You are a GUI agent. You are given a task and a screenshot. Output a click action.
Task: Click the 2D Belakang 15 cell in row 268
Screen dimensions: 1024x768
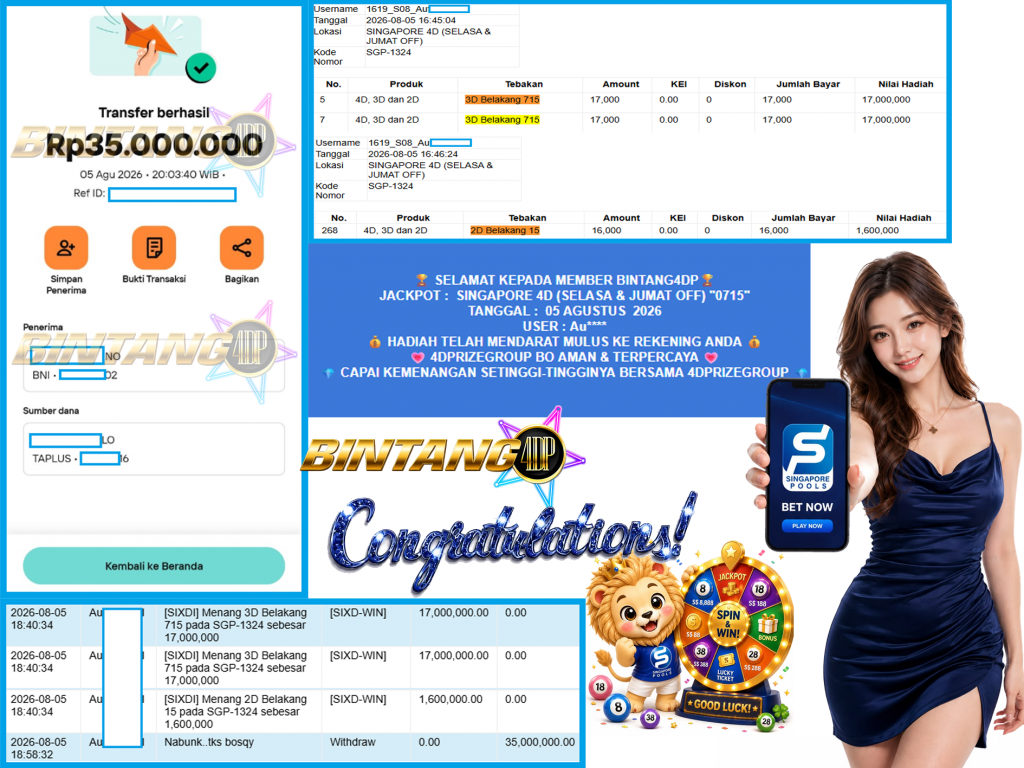tap(505, 230)
